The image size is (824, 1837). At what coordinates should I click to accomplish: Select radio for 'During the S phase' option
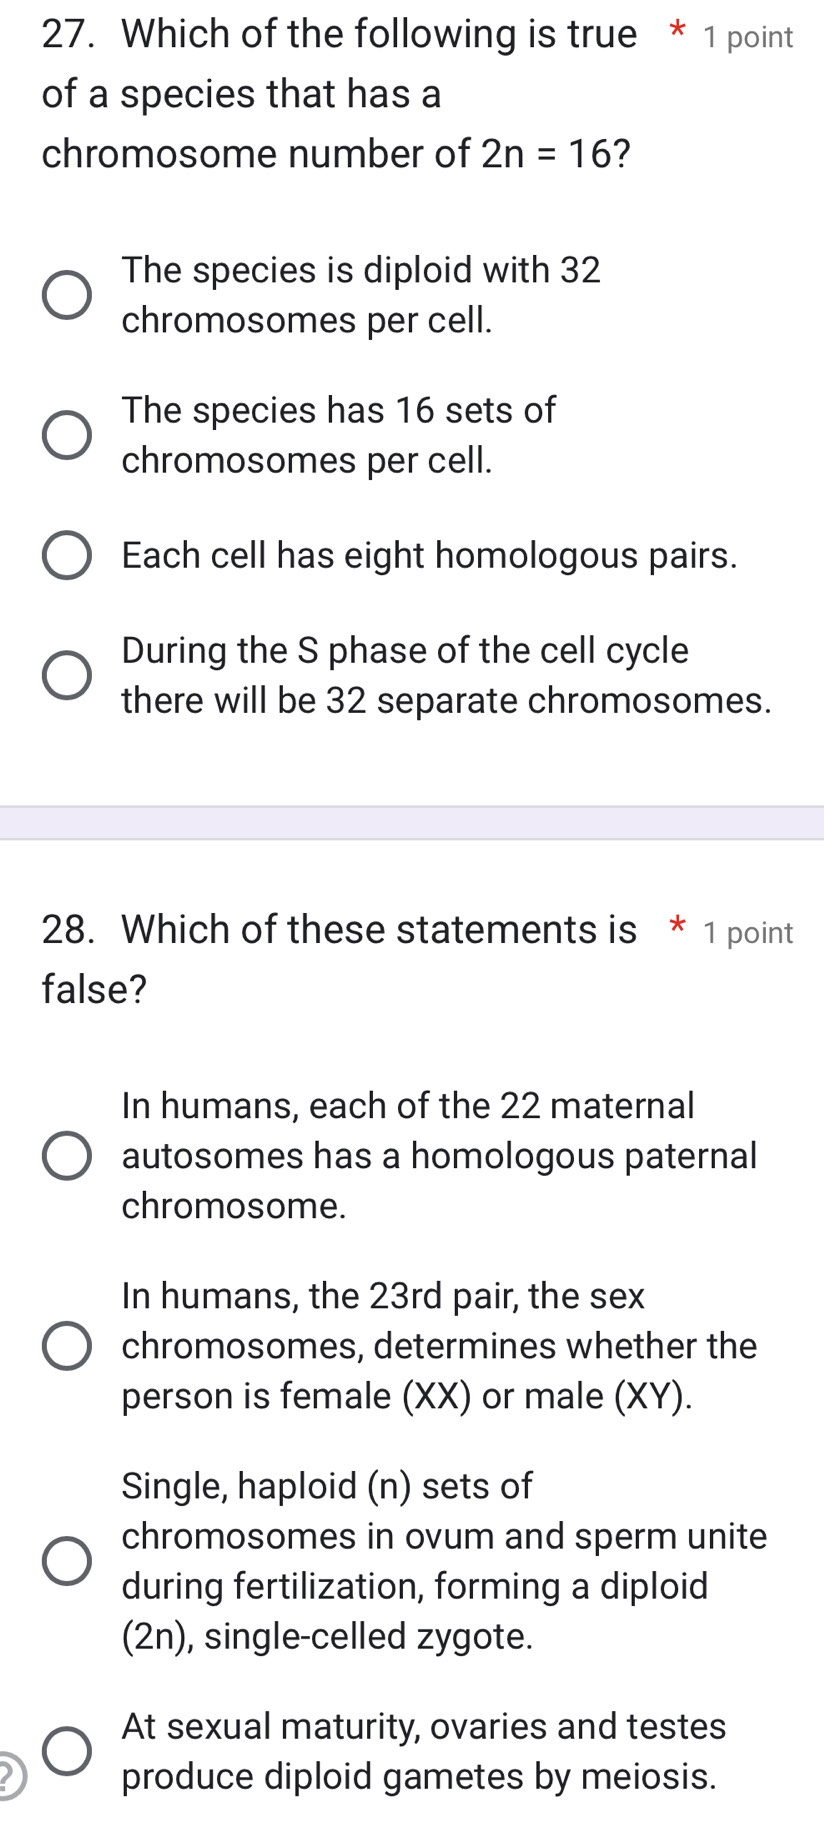tap(67, 676)
